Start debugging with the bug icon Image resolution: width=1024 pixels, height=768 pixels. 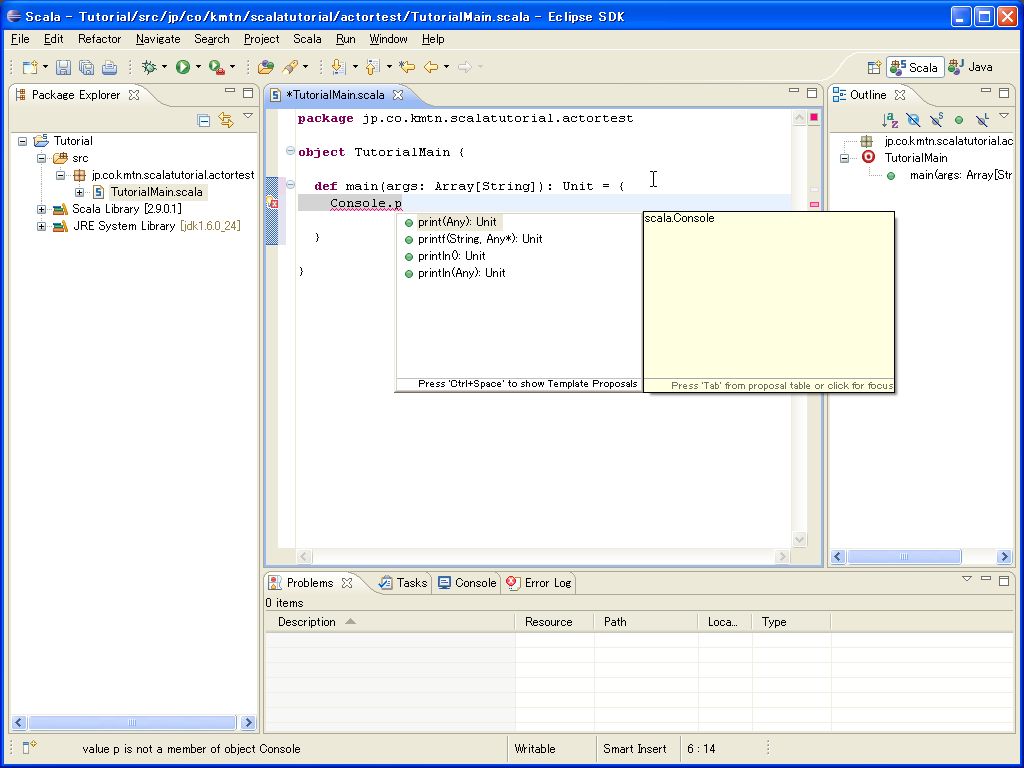149,67
